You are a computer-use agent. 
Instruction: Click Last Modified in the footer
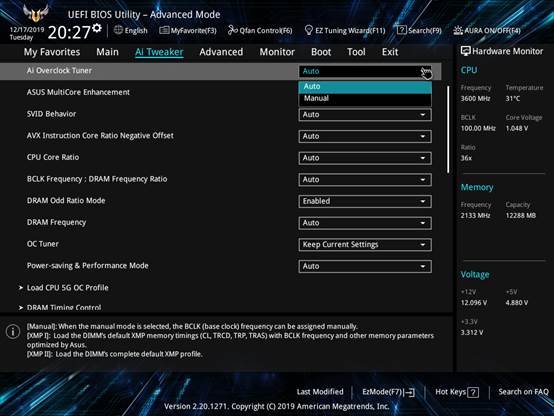tap(320, 392)
